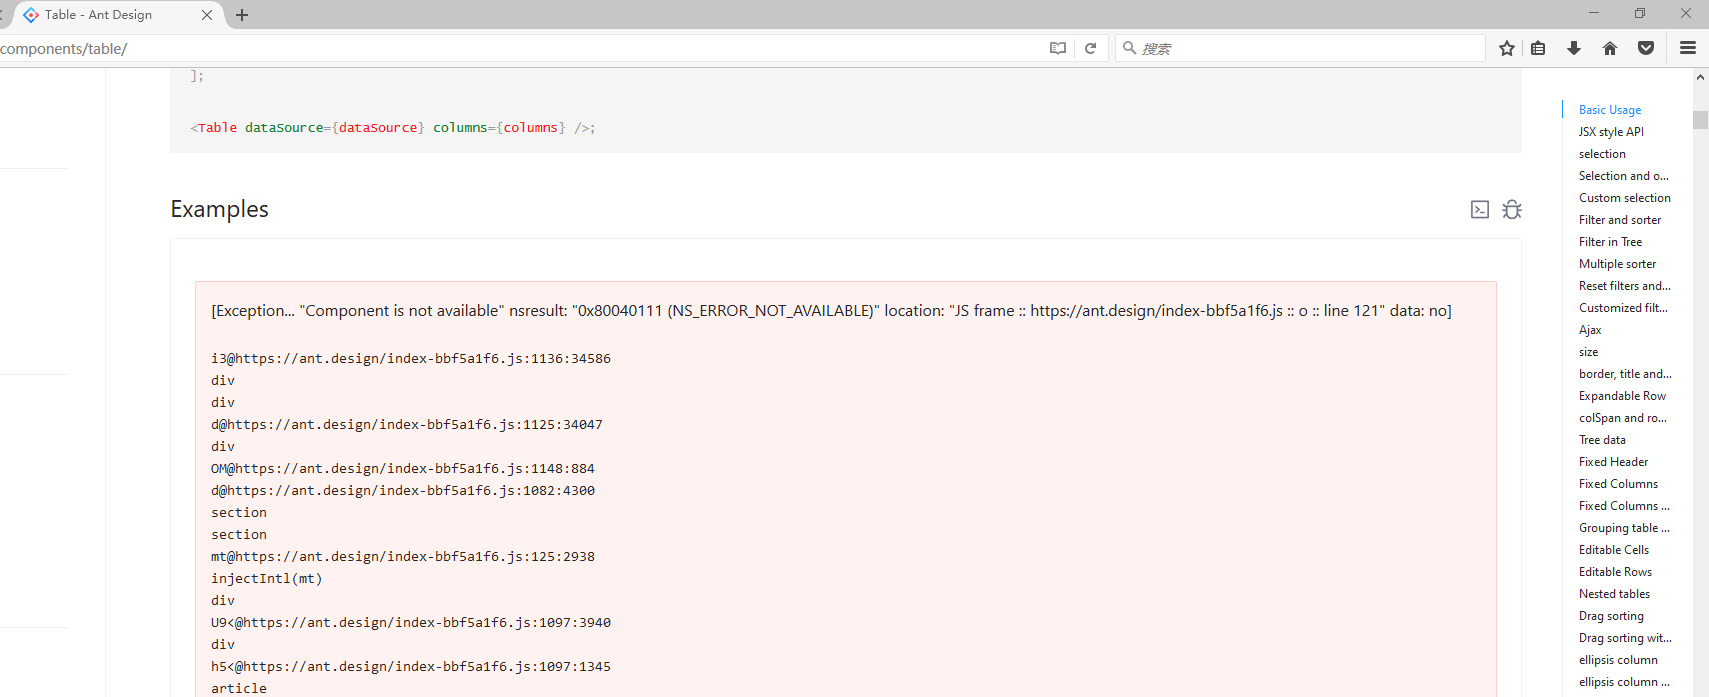Click the Examples heading
This screenshot has height=697, width=1709.
pyautogui.click(x=219, y=209)
